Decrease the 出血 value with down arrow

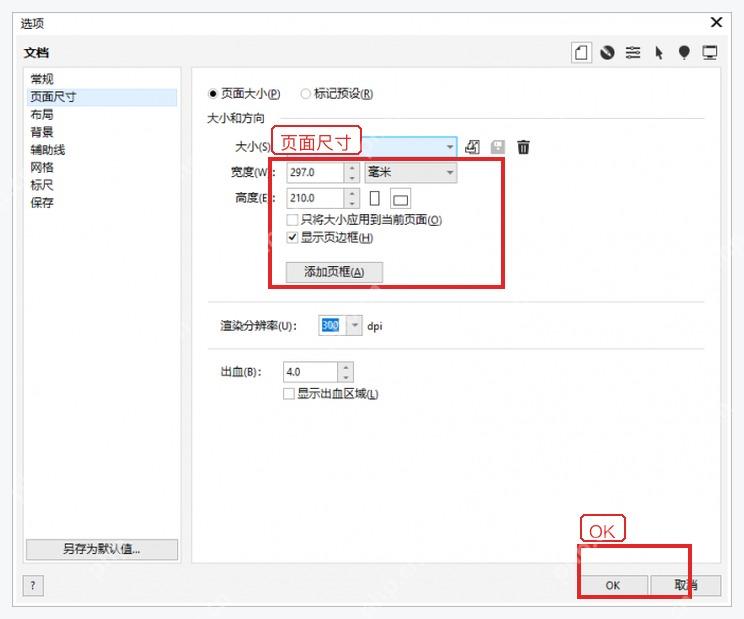pos(346,378)
